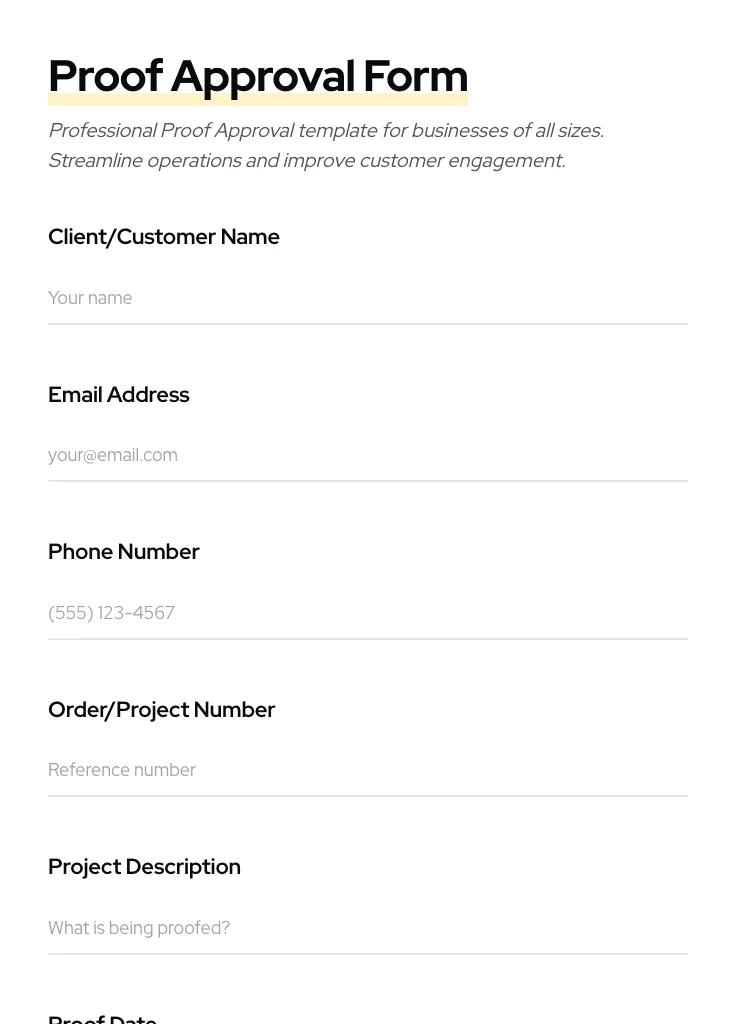The height and width of the screenshot is (1024, 736).
Task: Click the partially visible 'Proof Date' label
Action: click(103, 1018)
